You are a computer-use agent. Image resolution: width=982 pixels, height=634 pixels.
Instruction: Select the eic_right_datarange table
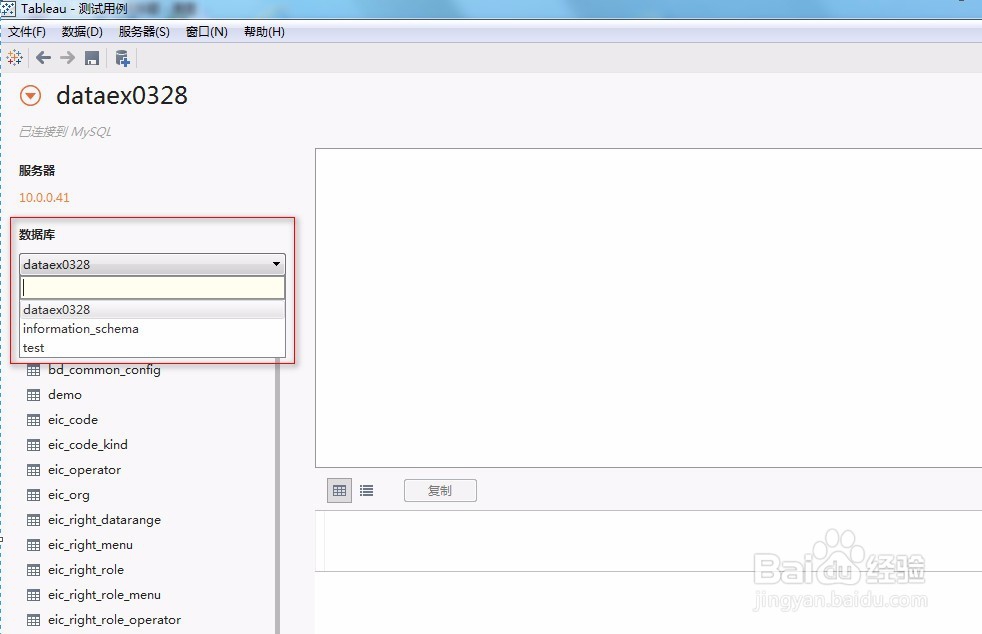click(x=105, y=520)
